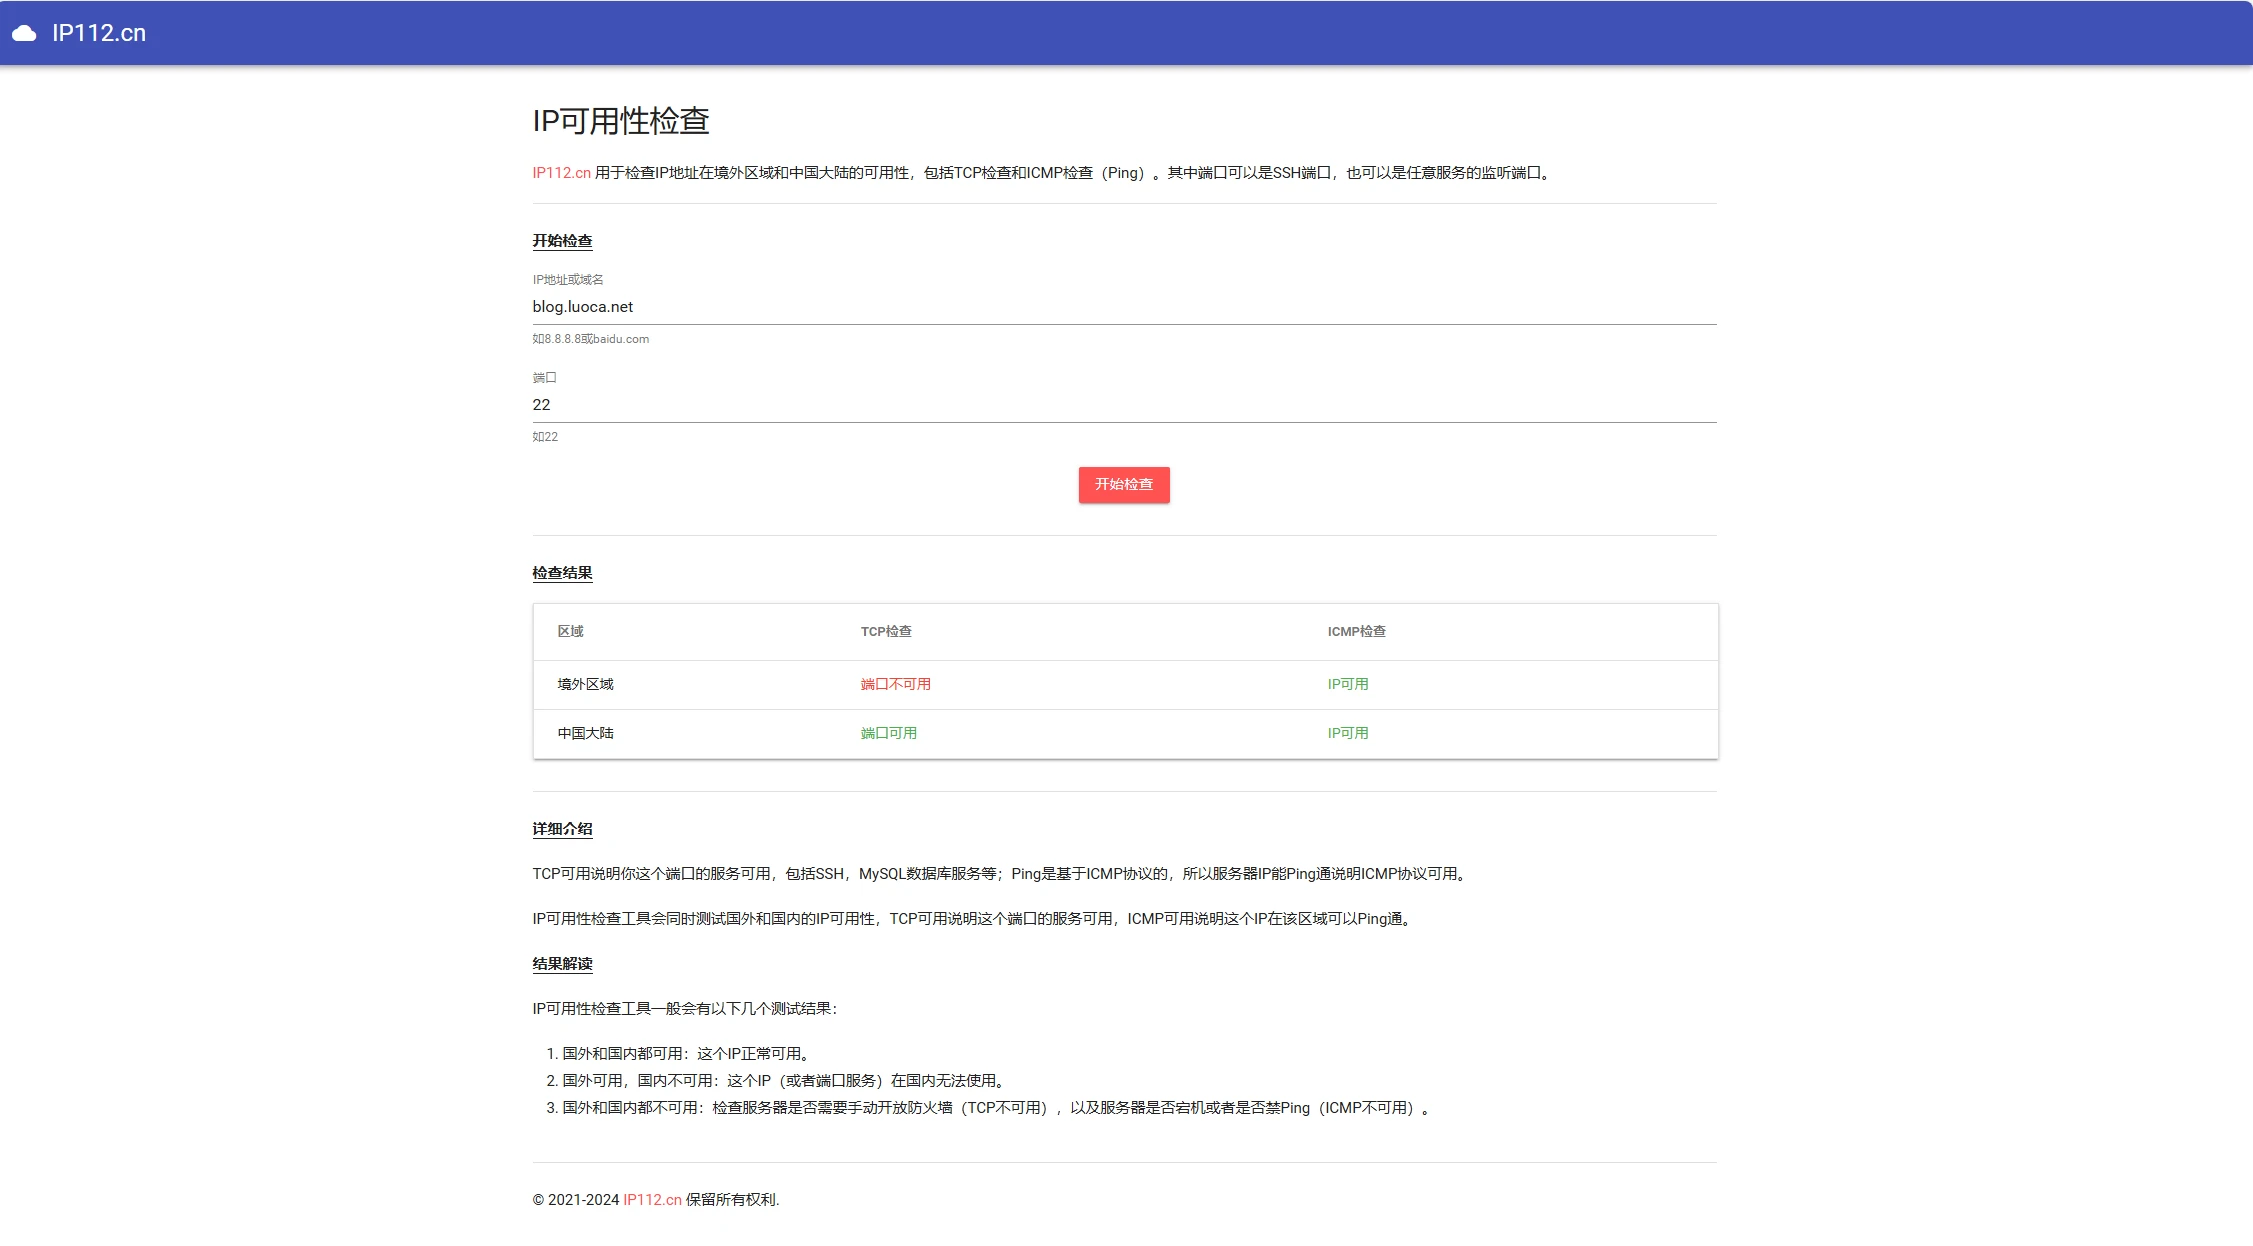Click the hint text 如22
Screen dimensions: 2253x1246
[x=545, y=437]
